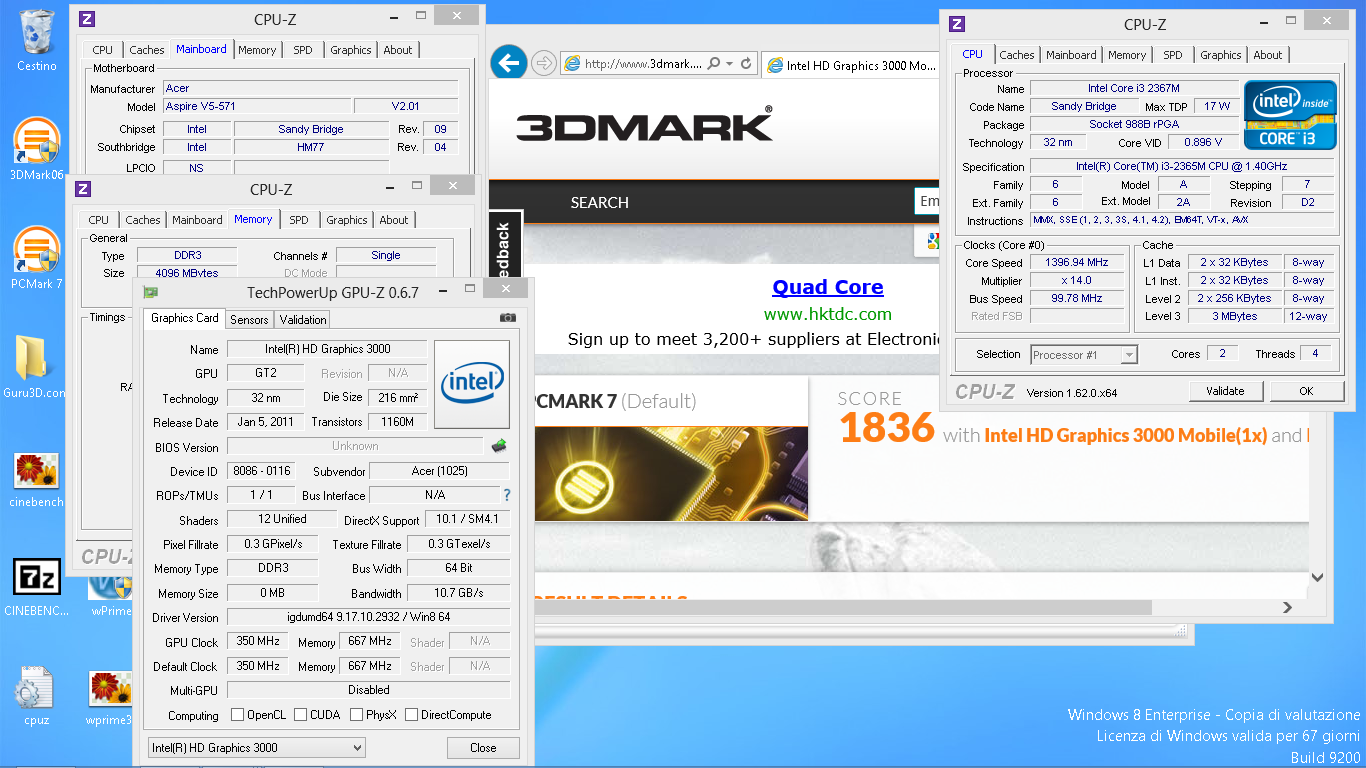This screenshot has height=768, width=1366.
Task: Switch to Validation tab in GPU-Z
Action: 303,320
